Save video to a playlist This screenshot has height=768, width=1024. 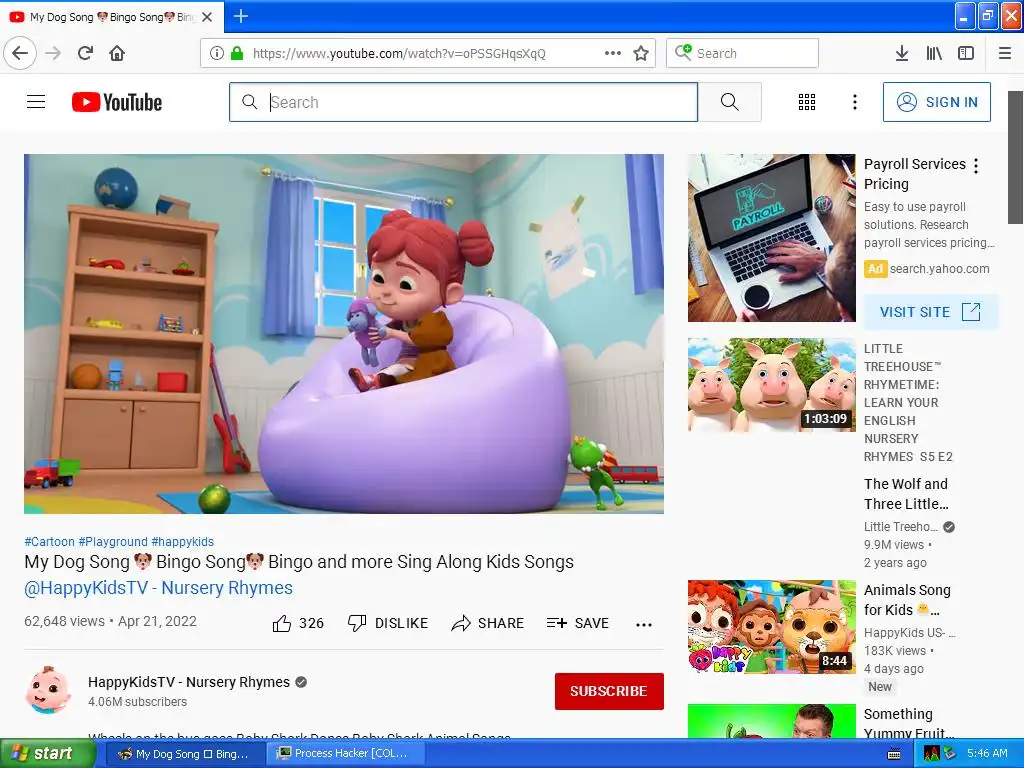578,624
